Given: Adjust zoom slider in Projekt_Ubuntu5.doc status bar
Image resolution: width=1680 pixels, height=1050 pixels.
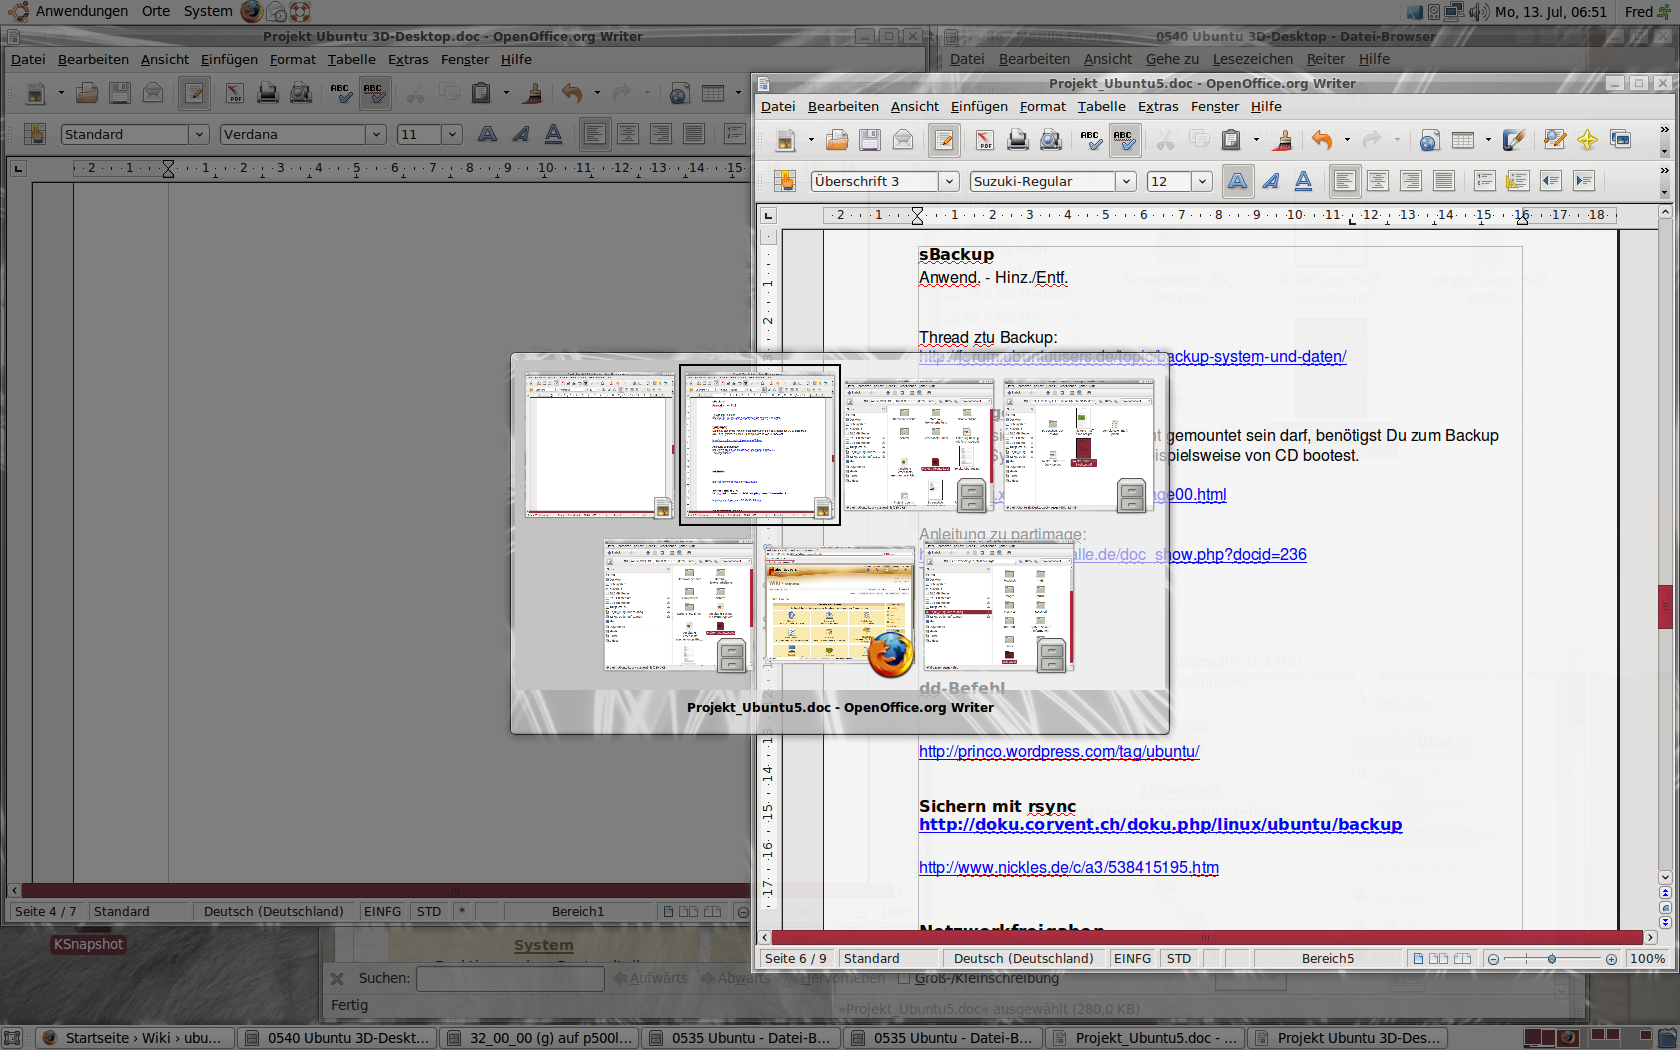Looking at the screenshot, I should click(1552, 959).
